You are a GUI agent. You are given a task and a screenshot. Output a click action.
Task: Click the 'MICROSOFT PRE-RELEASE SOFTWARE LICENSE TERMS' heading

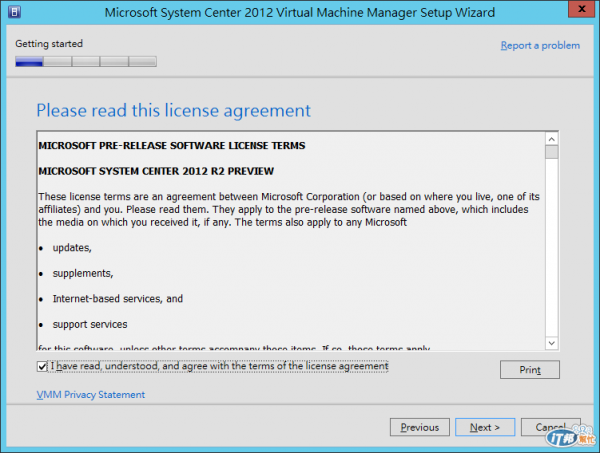click(172, 146)
